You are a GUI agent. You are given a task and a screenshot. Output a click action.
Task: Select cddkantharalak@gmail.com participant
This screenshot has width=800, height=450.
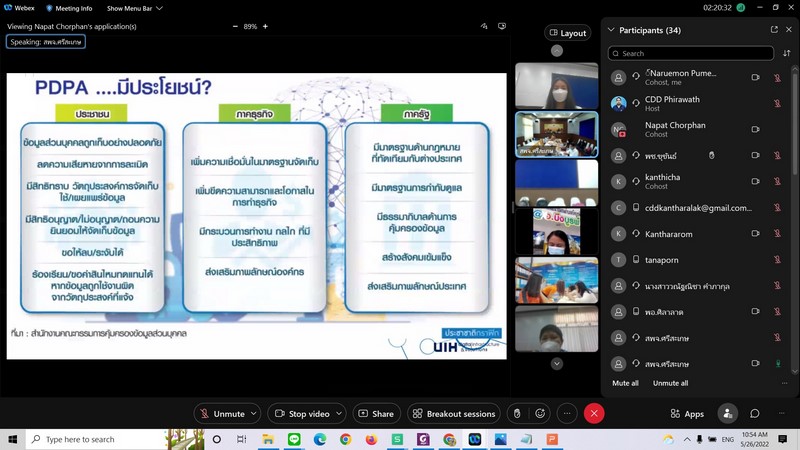(697, 208)
